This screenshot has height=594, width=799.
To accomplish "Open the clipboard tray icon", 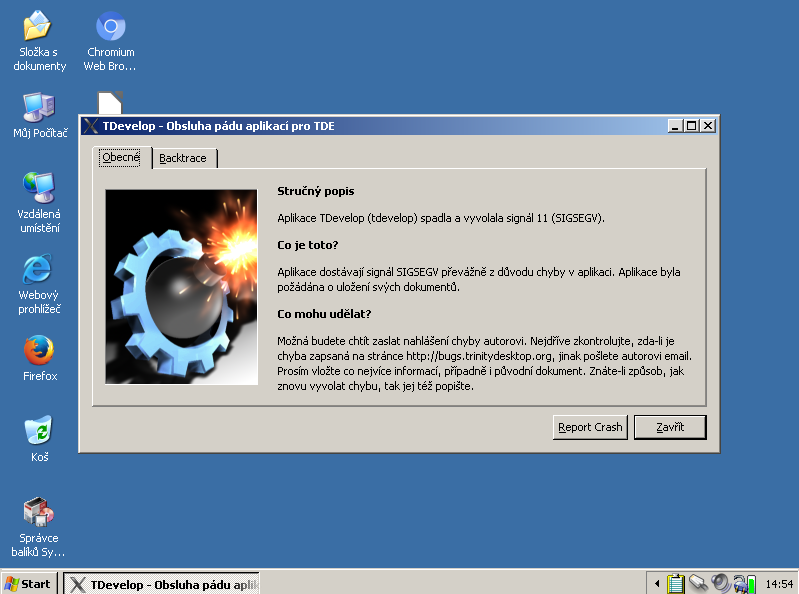I will pos(676,583).
